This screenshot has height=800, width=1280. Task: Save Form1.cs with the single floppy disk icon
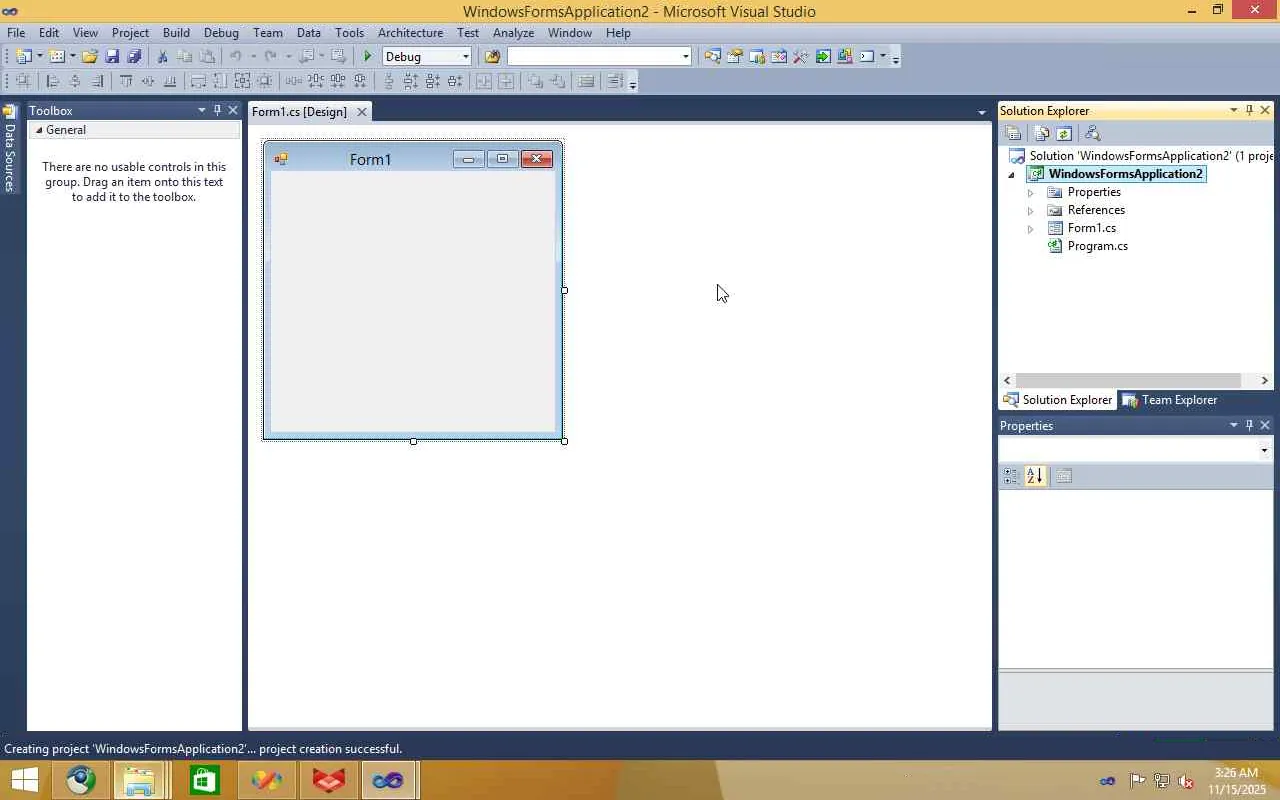(x=112, y=57)
